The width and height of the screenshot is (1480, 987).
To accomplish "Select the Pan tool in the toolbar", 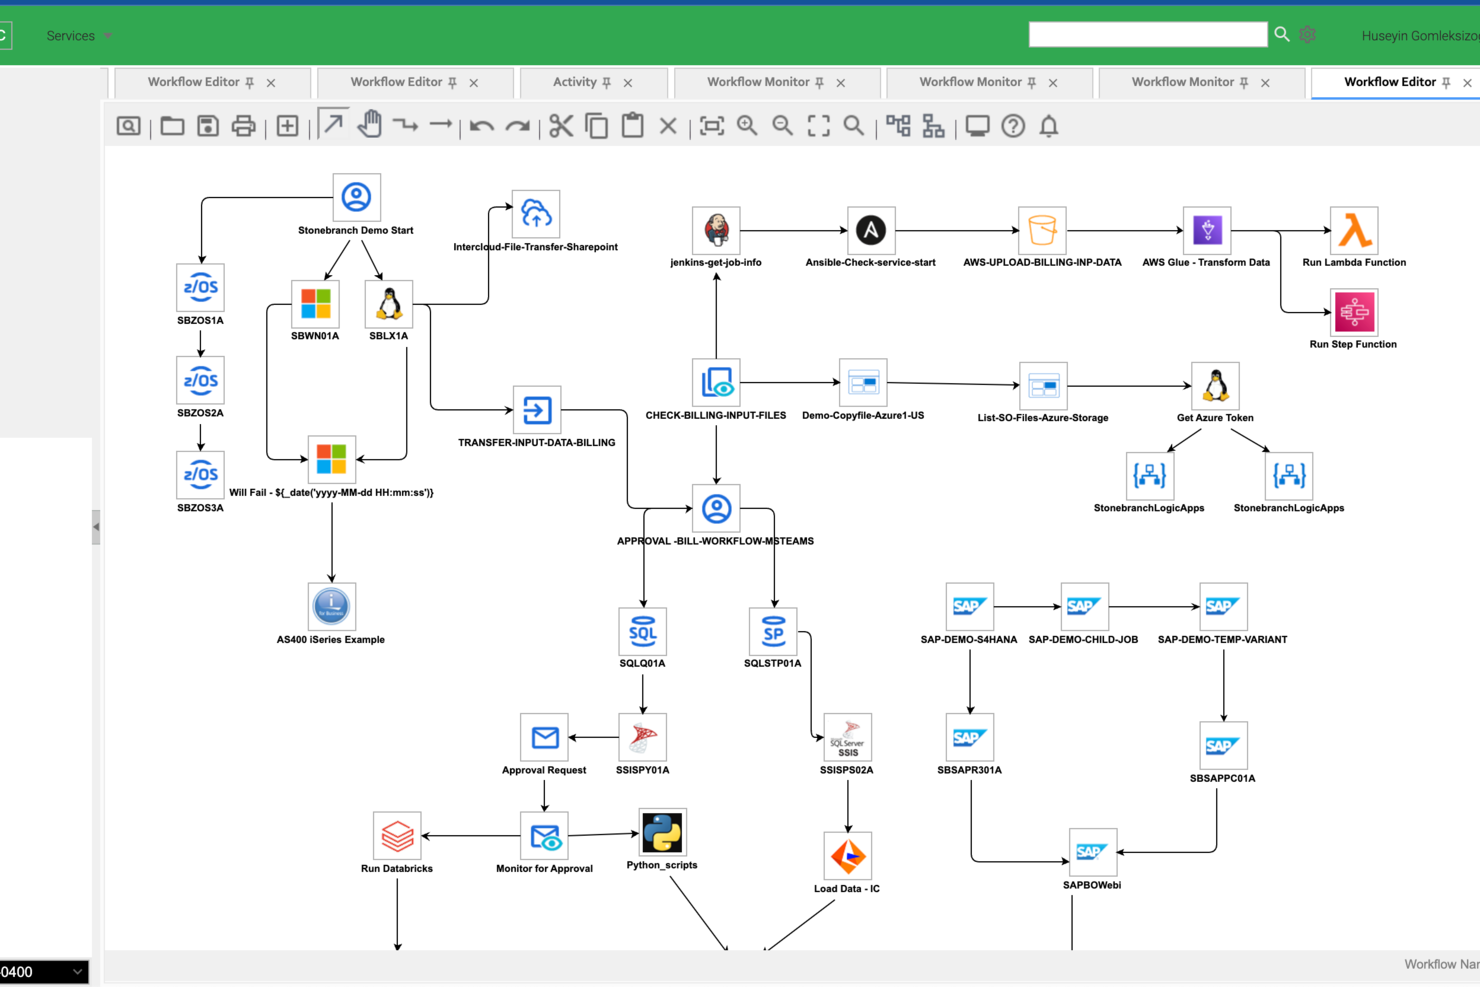I will pyautogui.click(x=369, y=126).
